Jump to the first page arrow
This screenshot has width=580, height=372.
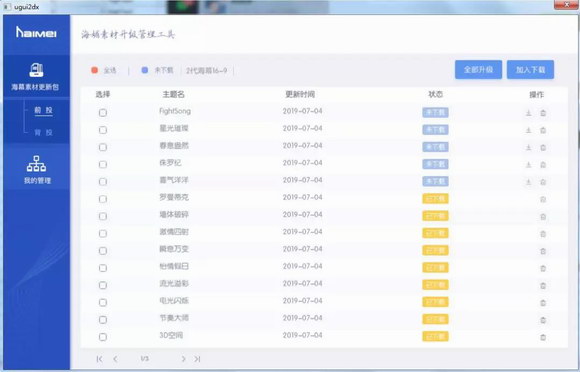tap(99, 359)
